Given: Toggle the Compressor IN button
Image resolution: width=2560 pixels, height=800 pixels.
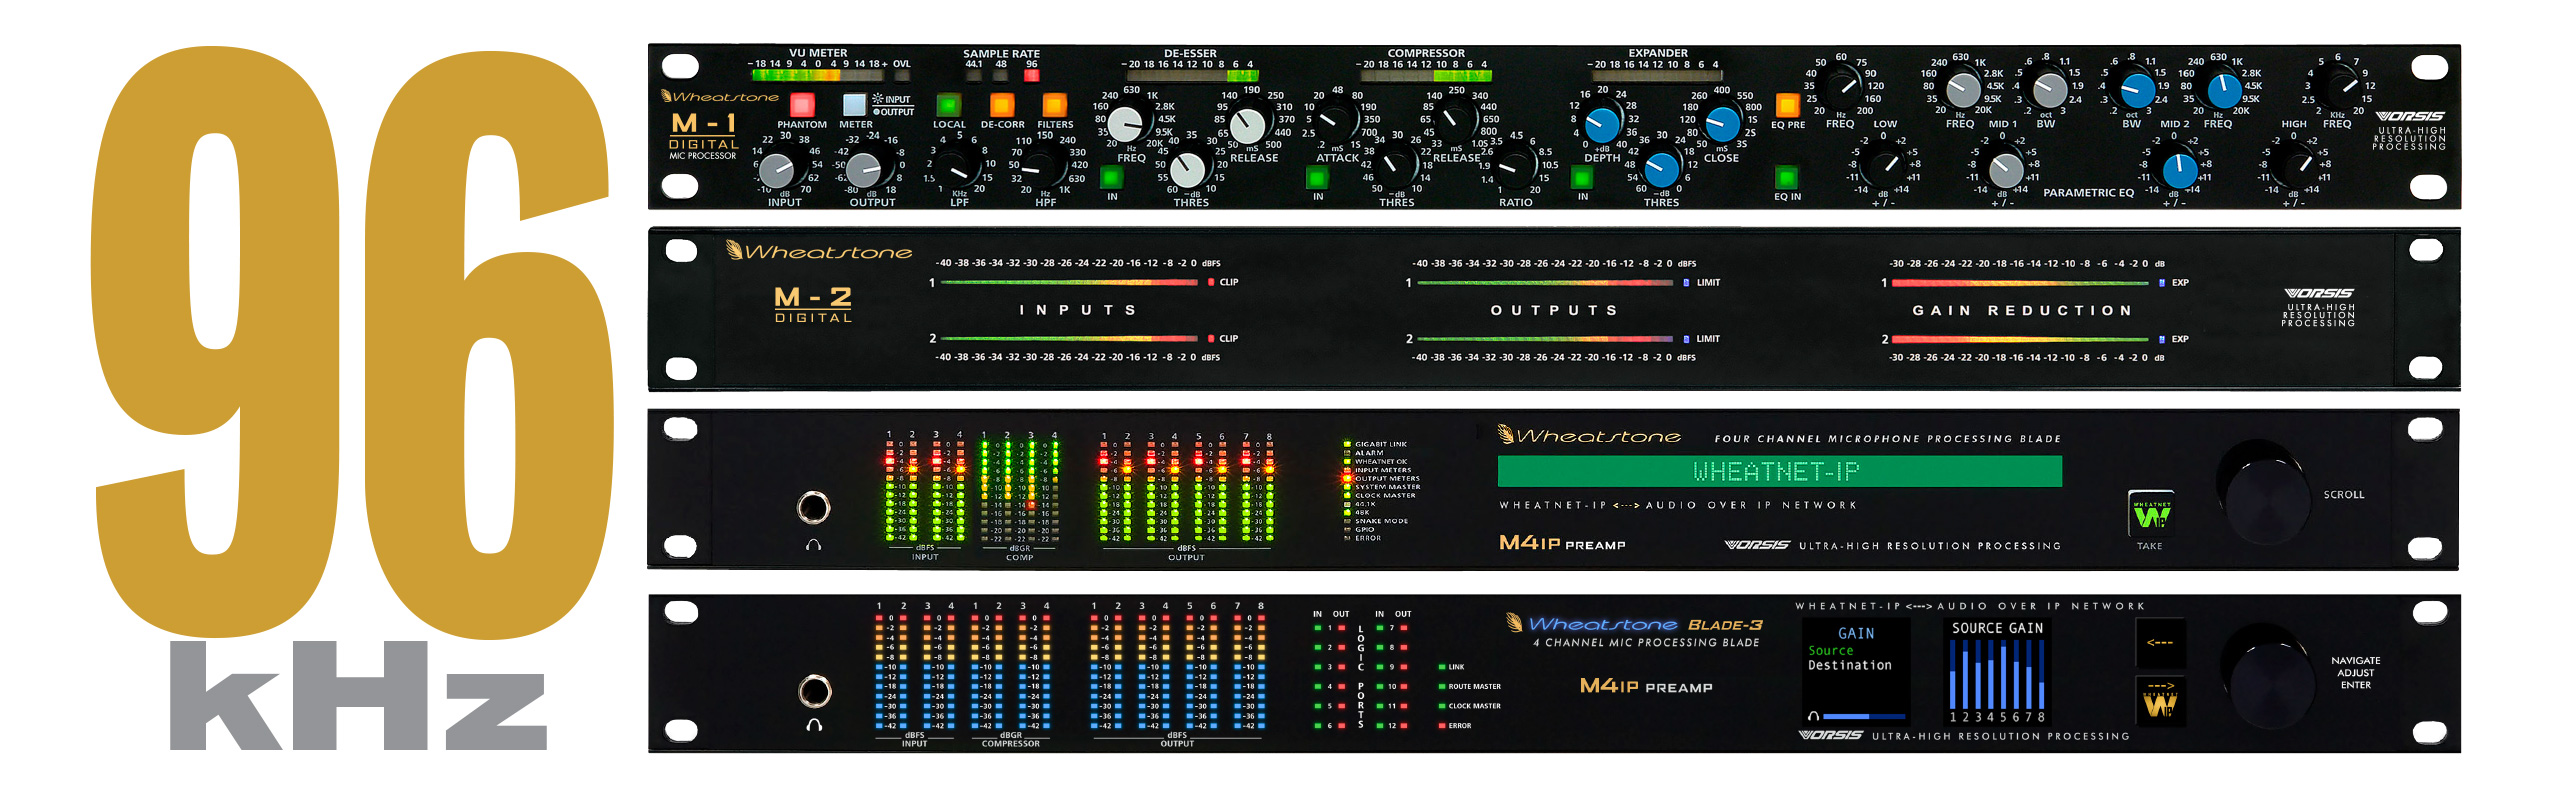Looking at the screenshot, I should [1317, 178].
